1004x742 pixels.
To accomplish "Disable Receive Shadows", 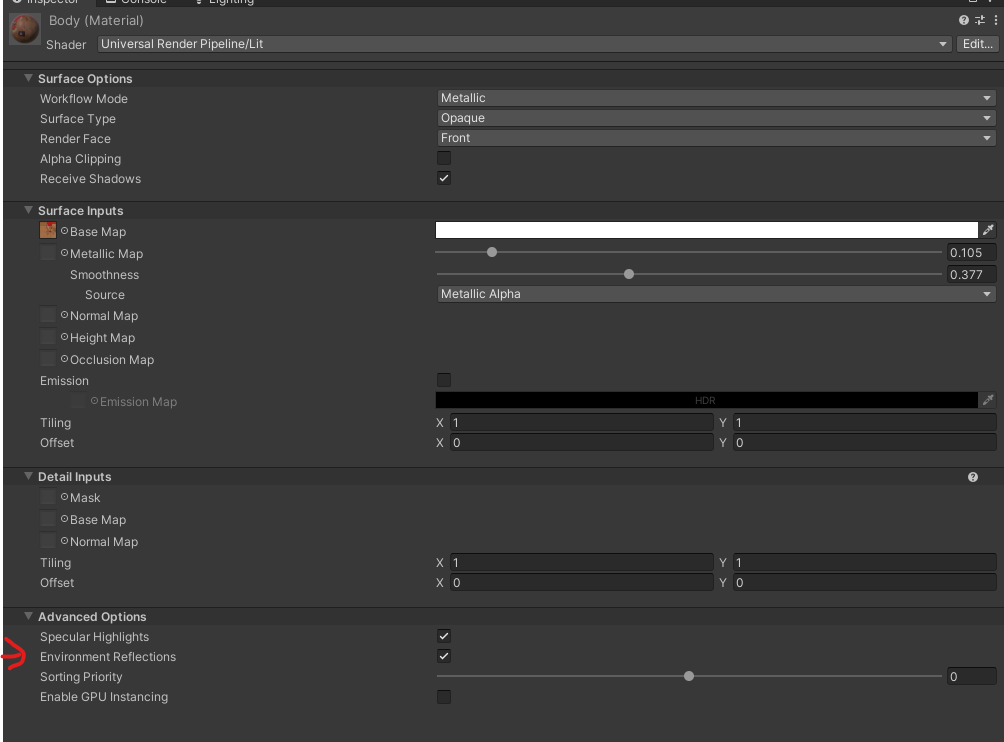I will pyautogui.click(x=443, y=178).
